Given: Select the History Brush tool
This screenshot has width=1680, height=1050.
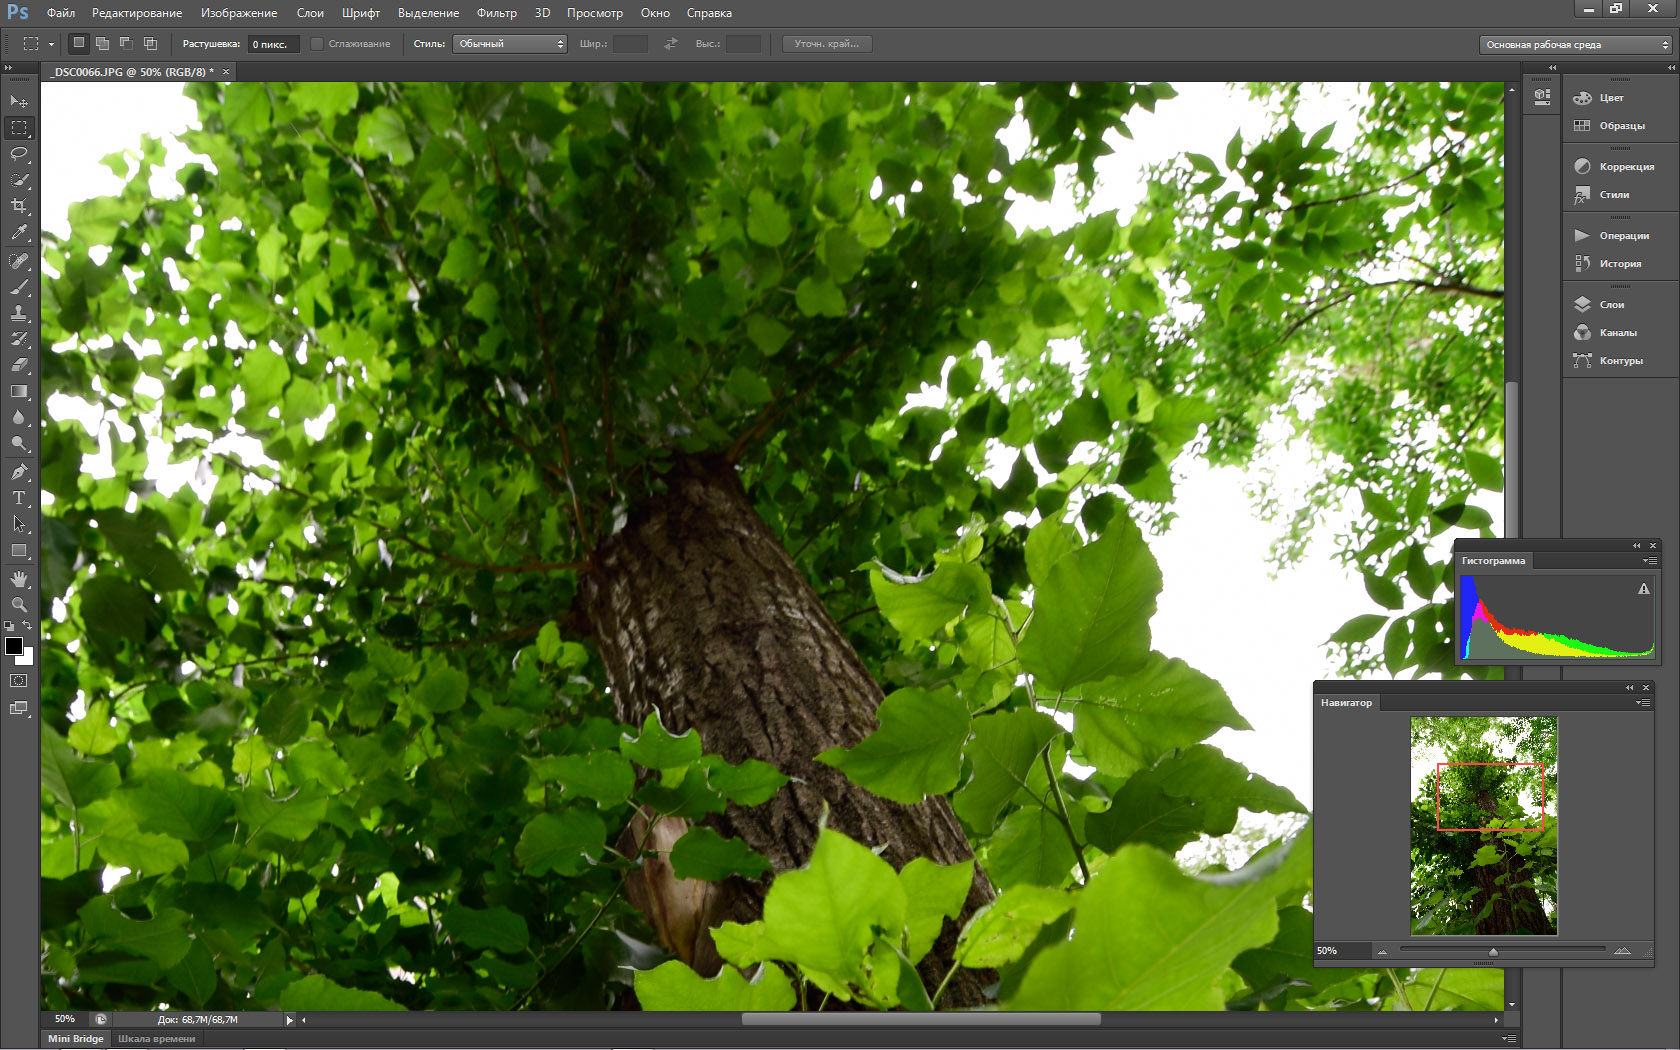Looking at the screenshot, I should [x=19, y=339].
